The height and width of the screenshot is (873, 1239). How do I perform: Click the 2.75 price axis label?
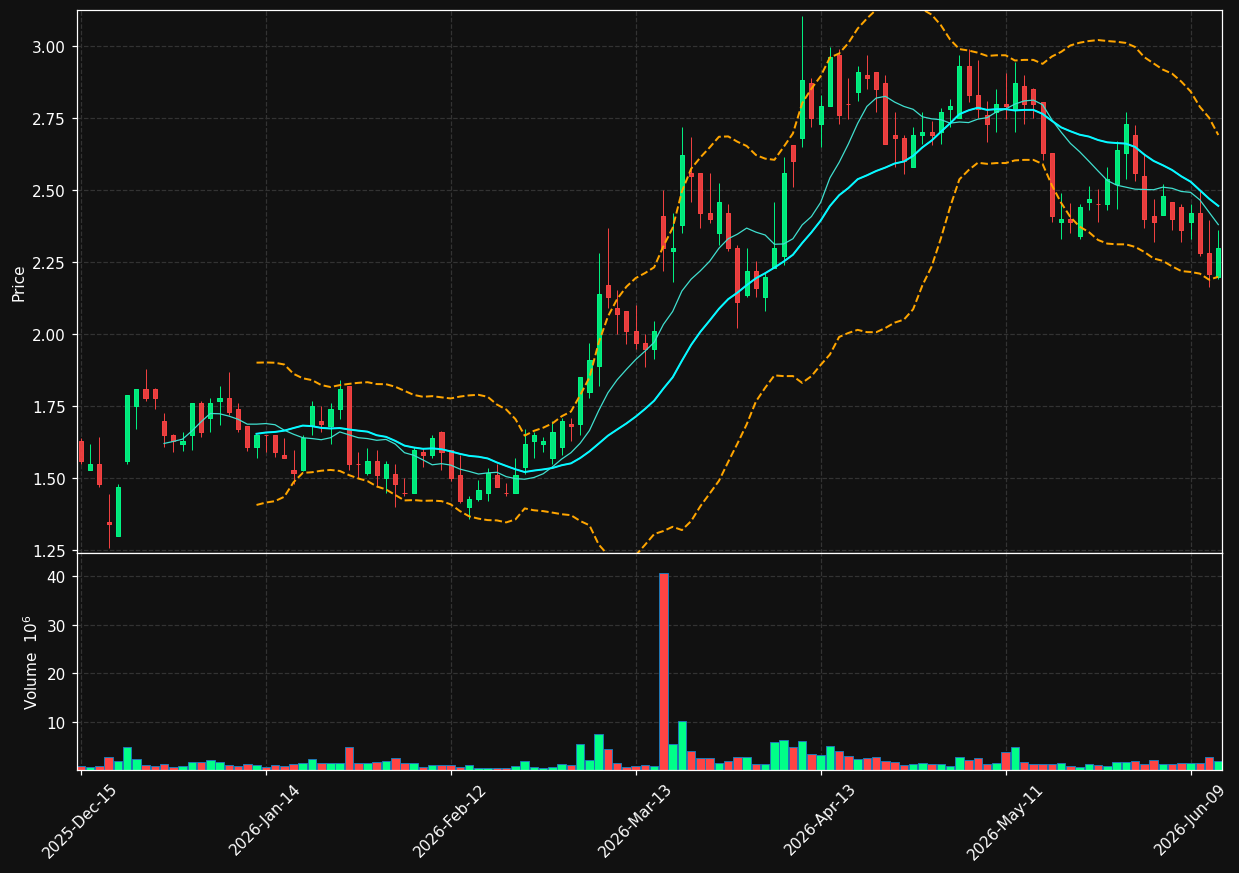tap(51, 119)
